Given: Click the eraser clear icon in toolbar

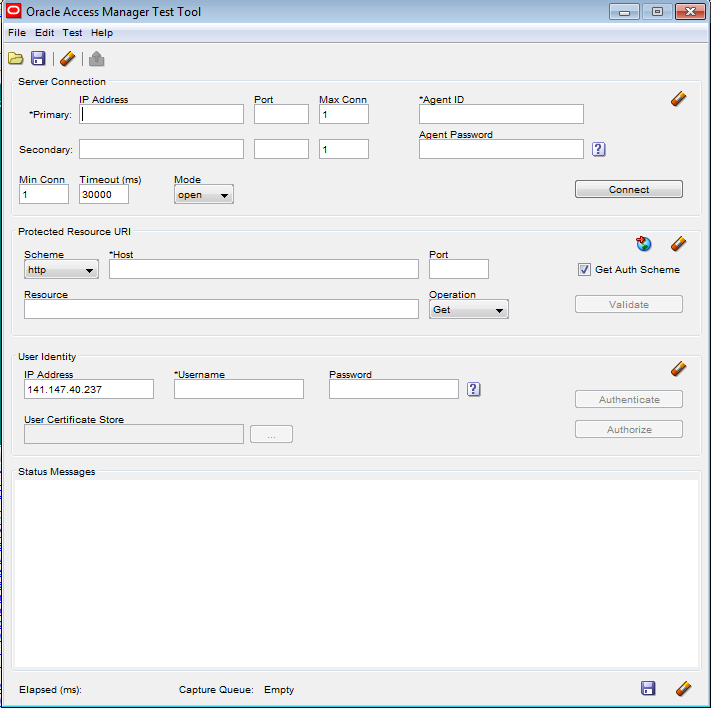Looking at the screenshot, I should (68, 59).
